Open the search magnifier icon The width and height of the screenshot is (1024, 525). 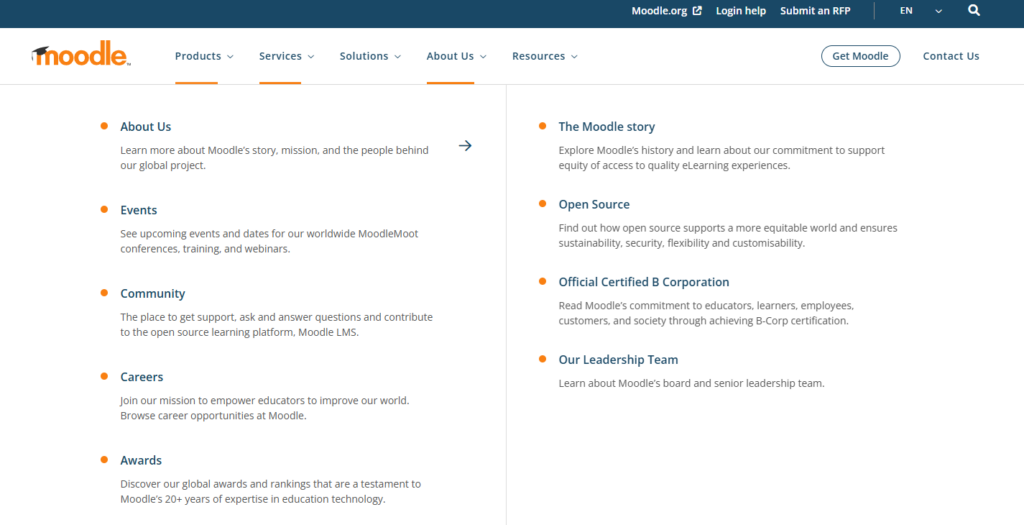(x=974, y=10)
